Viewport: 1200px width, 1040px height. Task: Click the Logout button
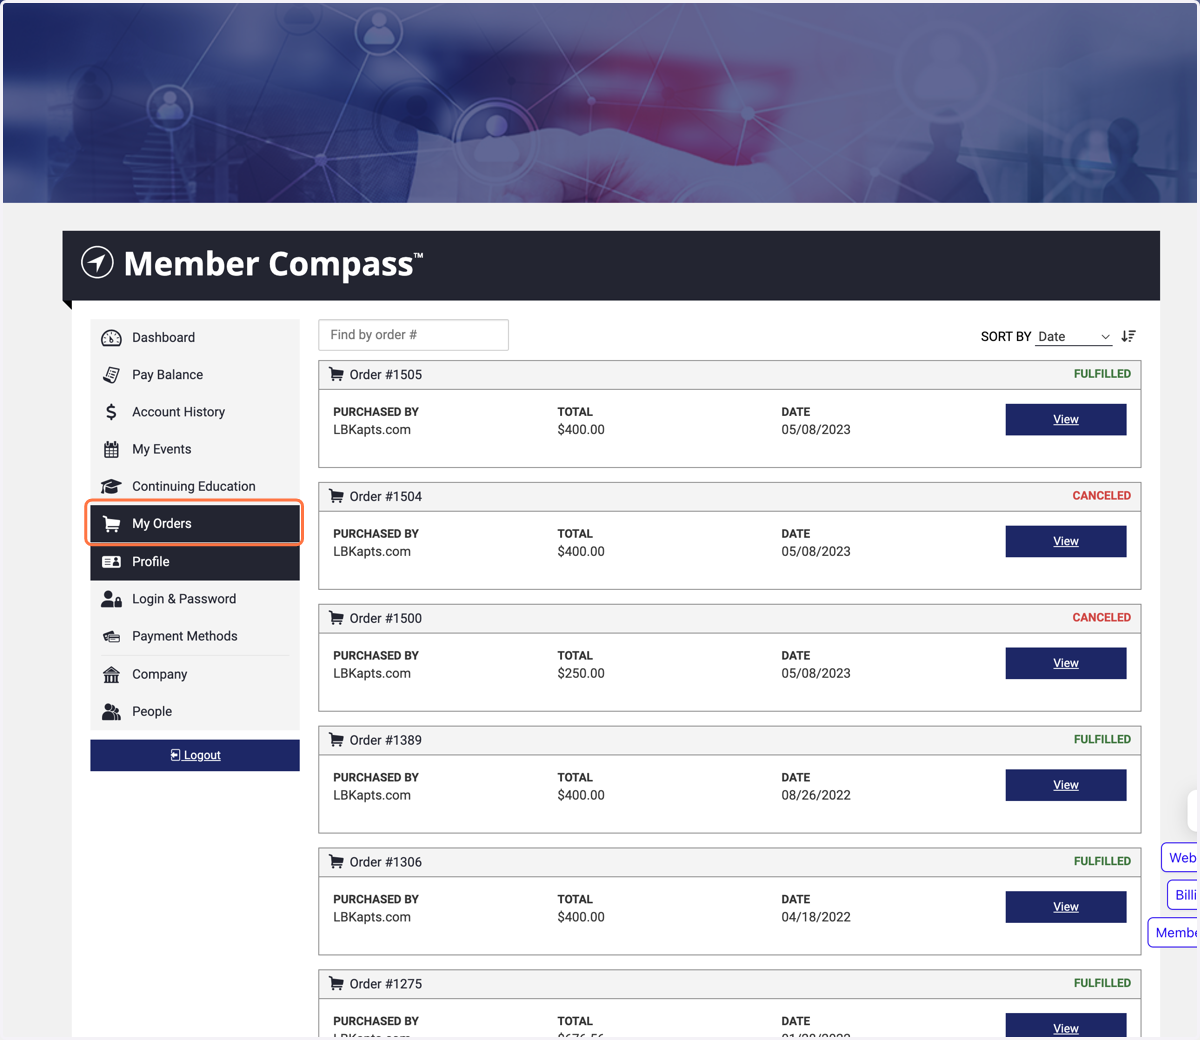195,755
